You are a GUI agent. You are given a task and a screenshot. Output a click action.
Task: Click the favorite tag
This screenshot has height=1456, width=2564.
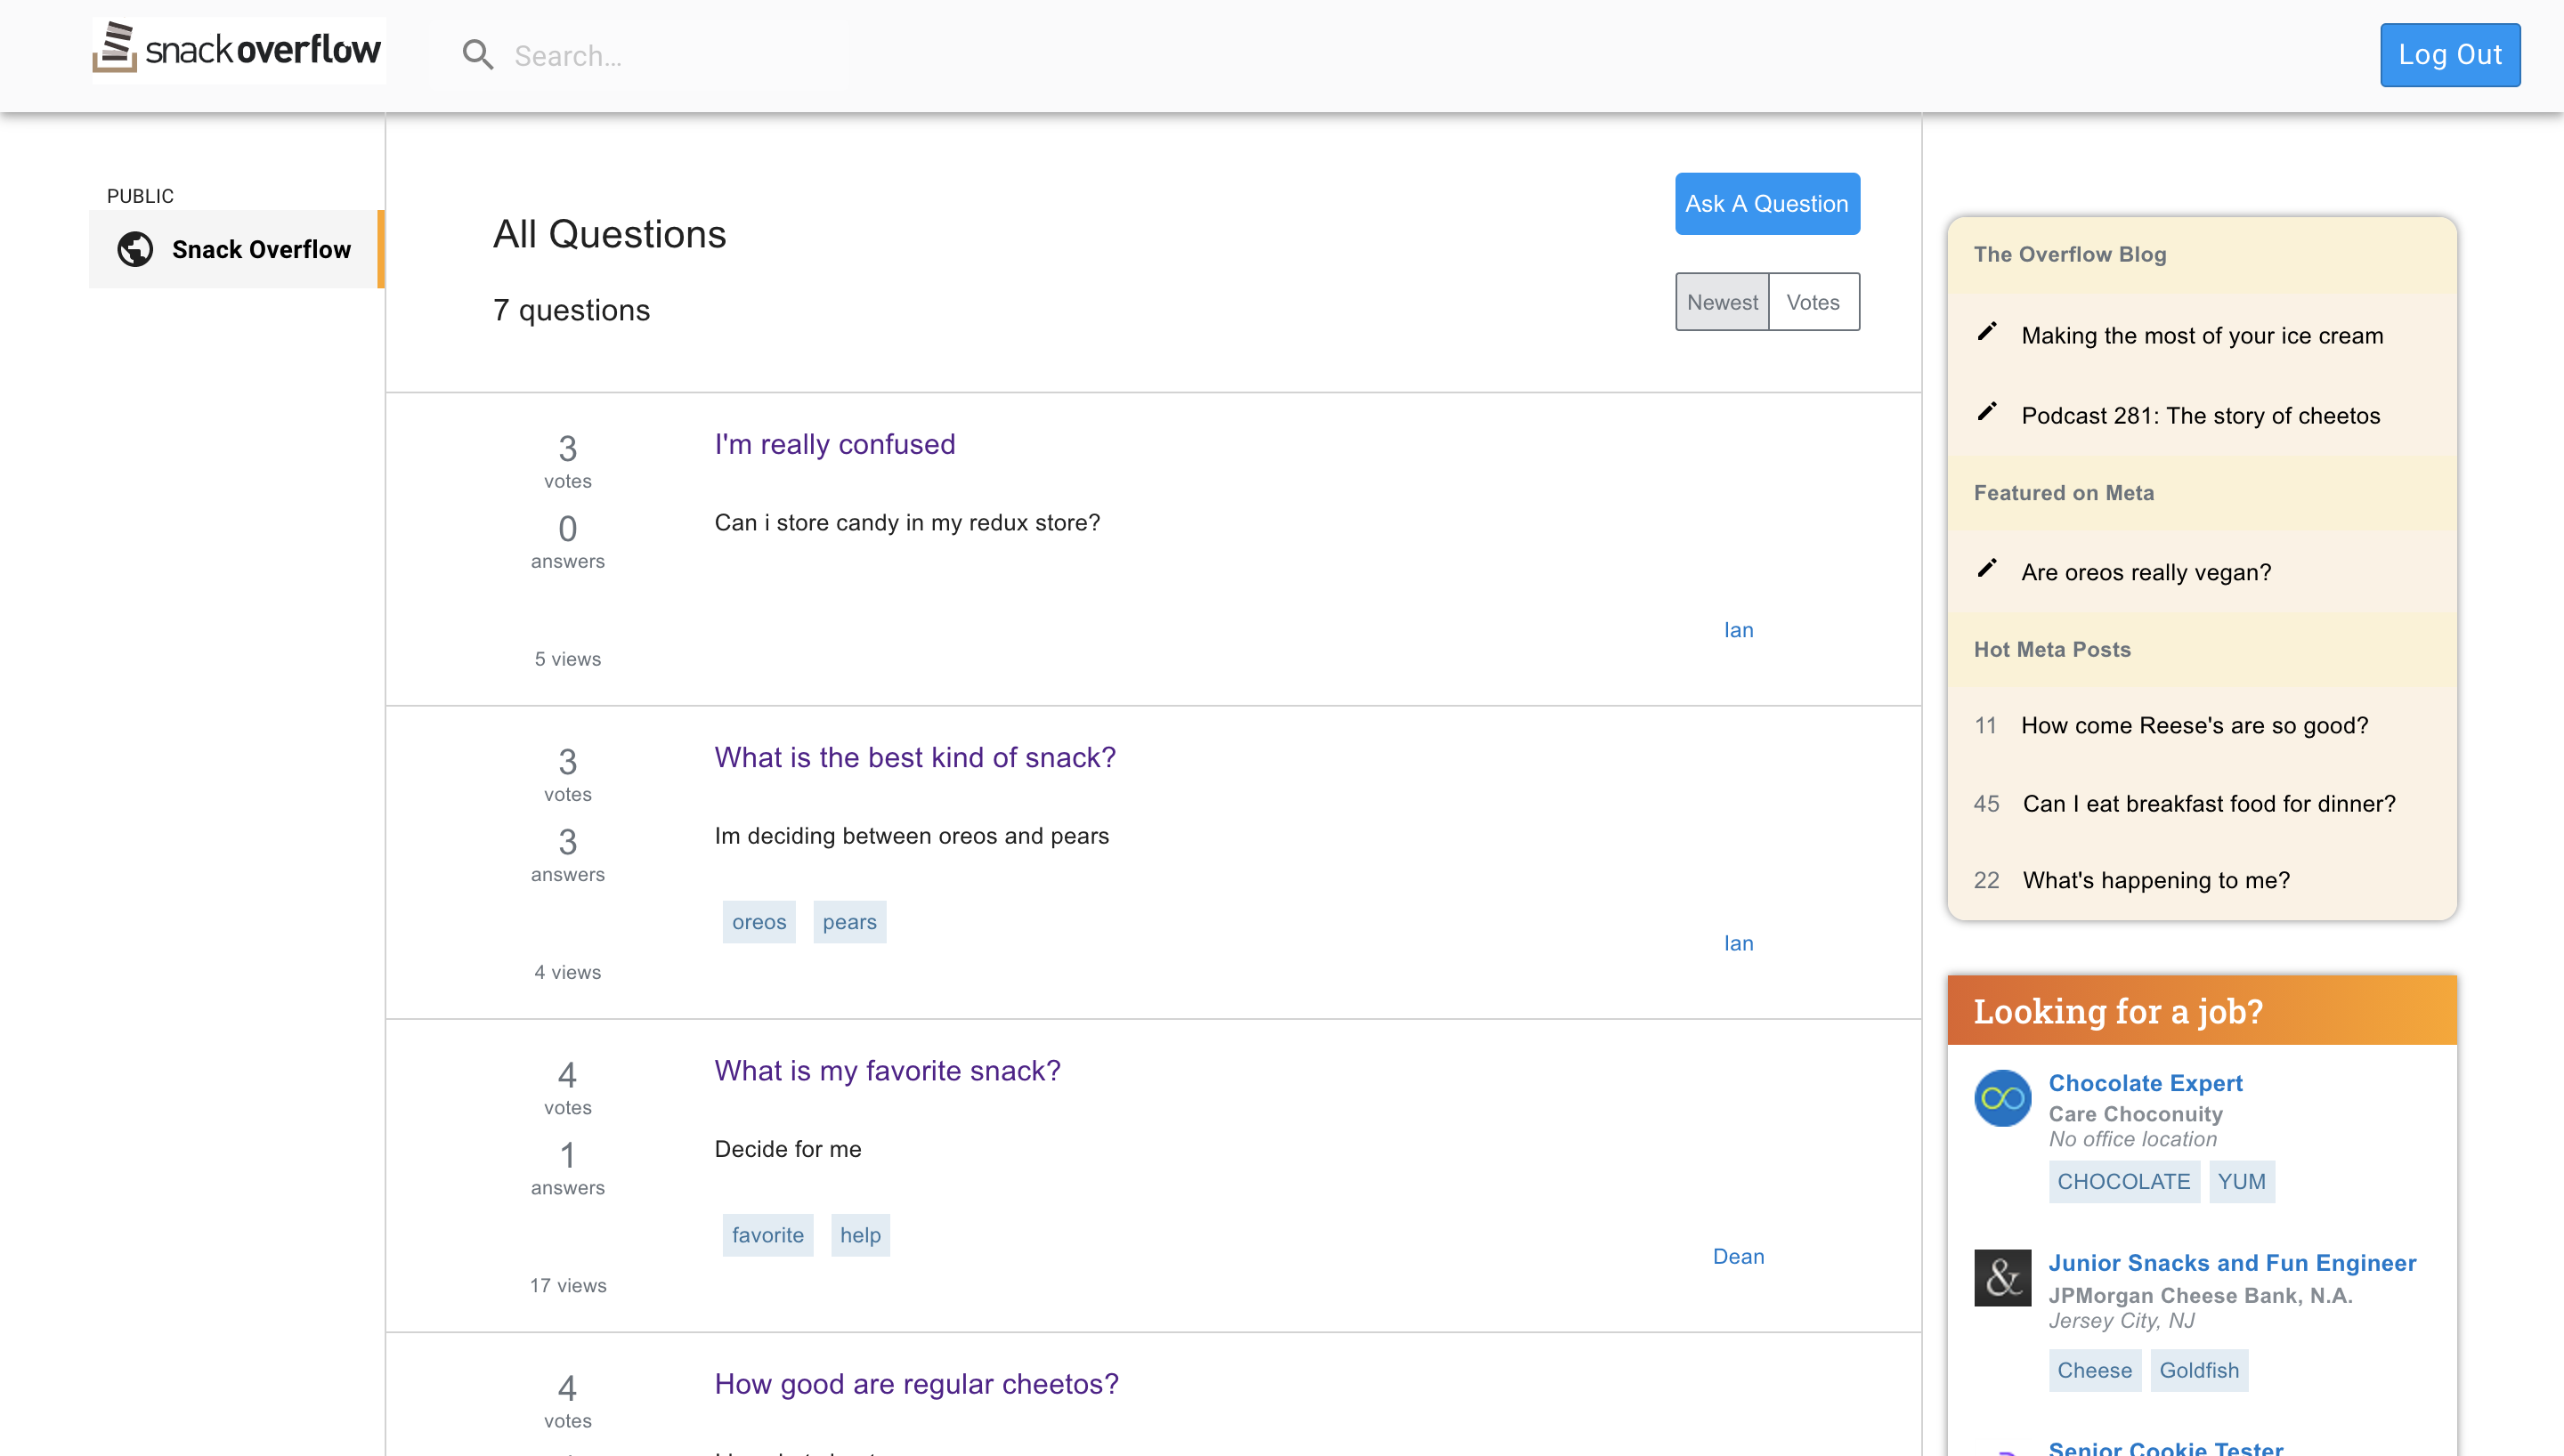point(767,1235)
